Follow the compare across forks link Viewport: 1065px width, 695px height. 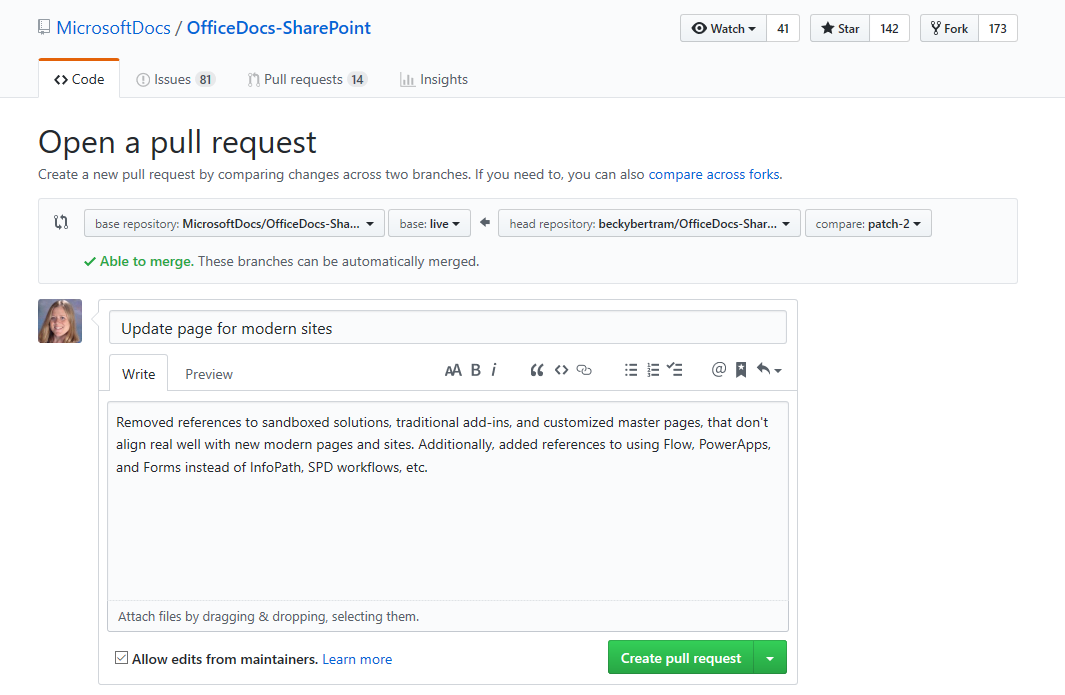[714, 174]
